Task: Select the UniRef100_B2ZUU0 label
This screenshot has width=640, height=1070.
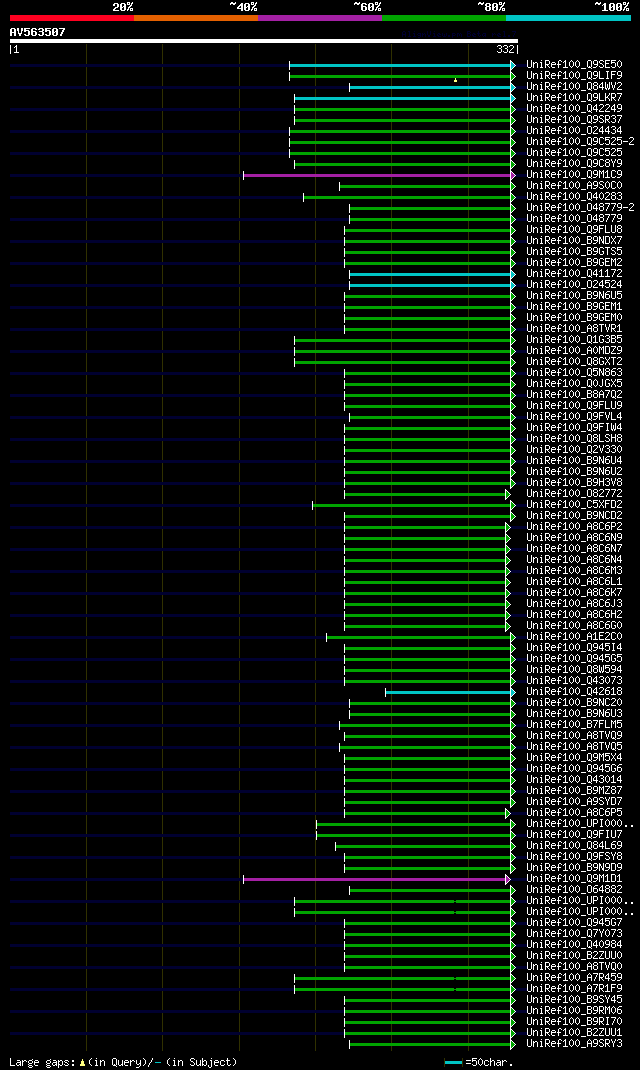Action: pos(574,956)
